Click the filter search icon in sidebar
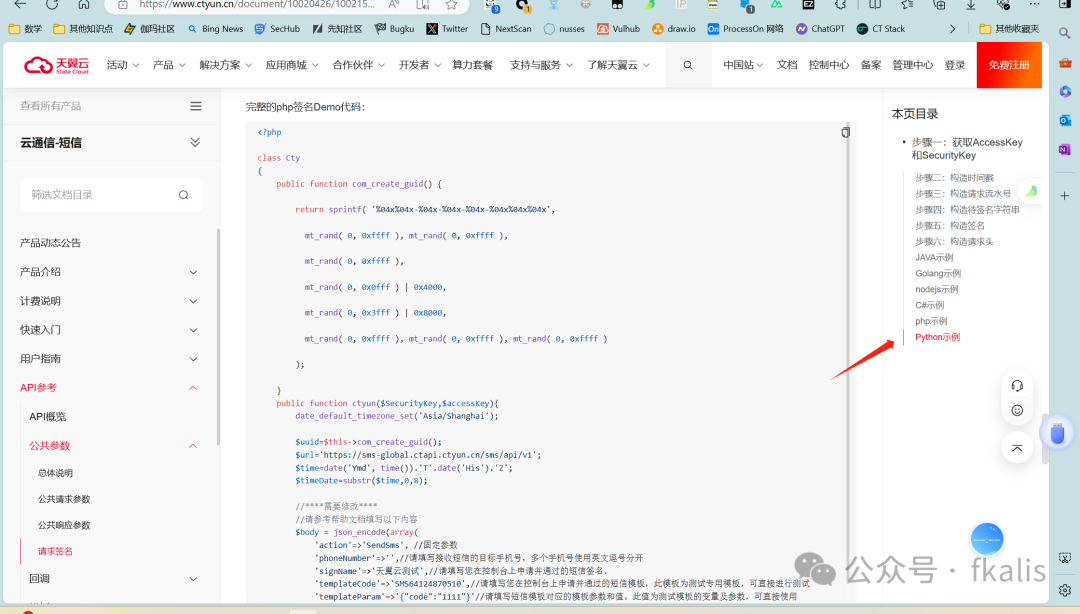 183,195
